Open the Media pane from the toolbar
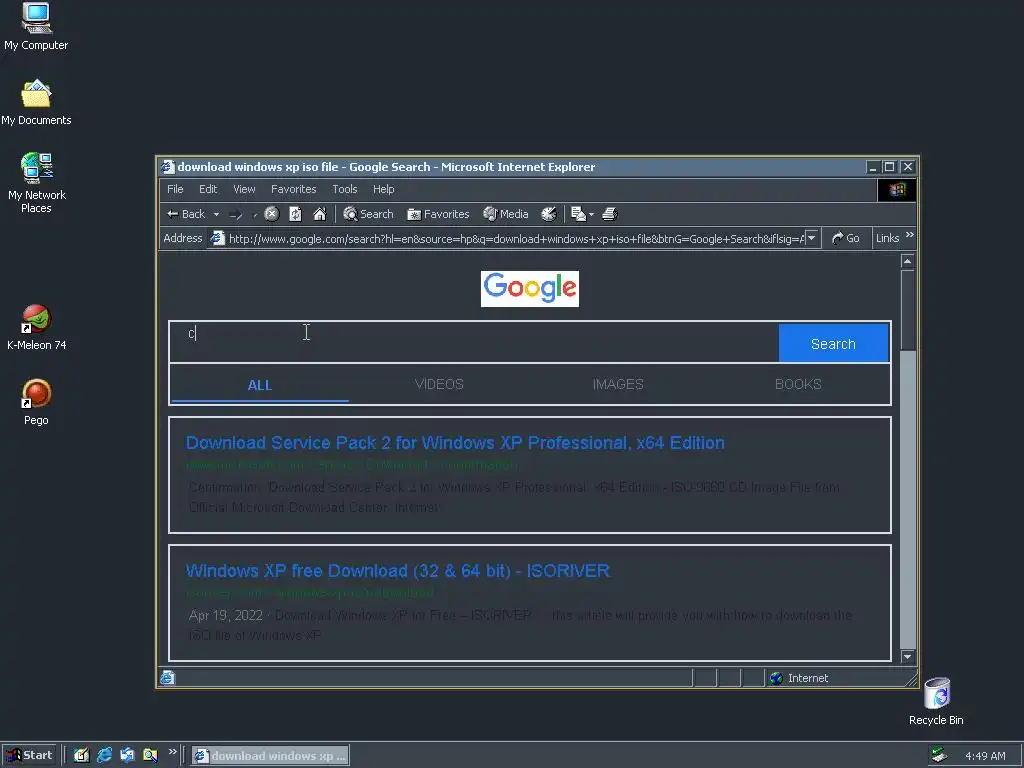 pyautogui.click(x=505, y=214)
